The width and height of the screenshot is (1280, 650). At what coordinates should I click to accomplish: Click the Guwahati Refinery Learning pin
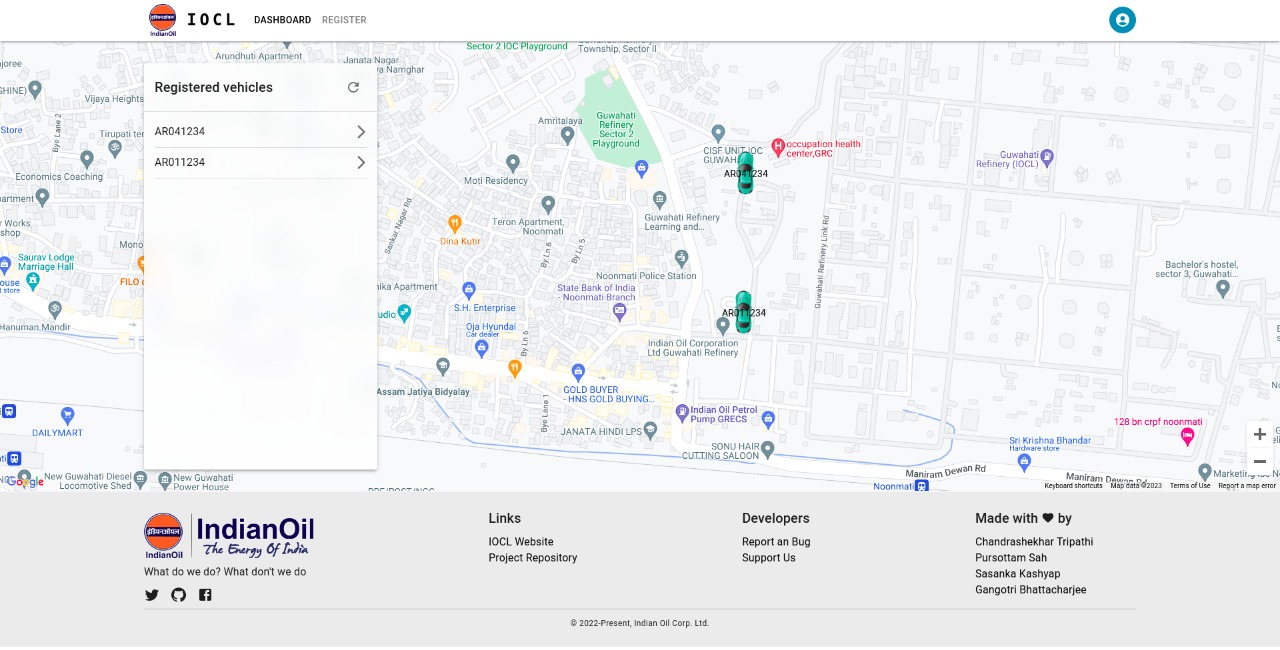coord(659,199)
